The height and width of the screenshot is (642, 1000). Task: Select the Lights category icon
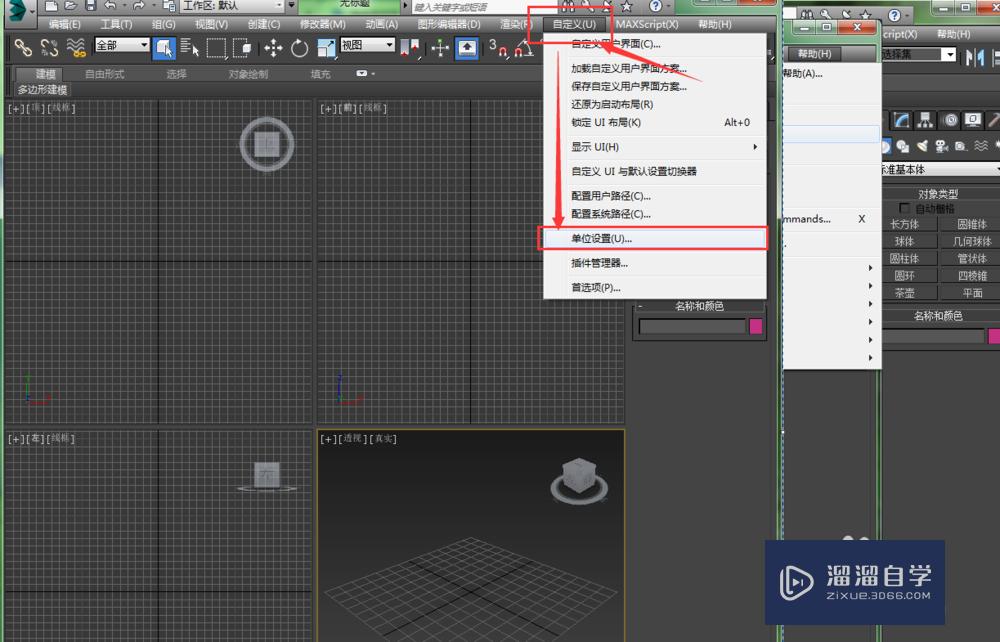pos(922,147)
